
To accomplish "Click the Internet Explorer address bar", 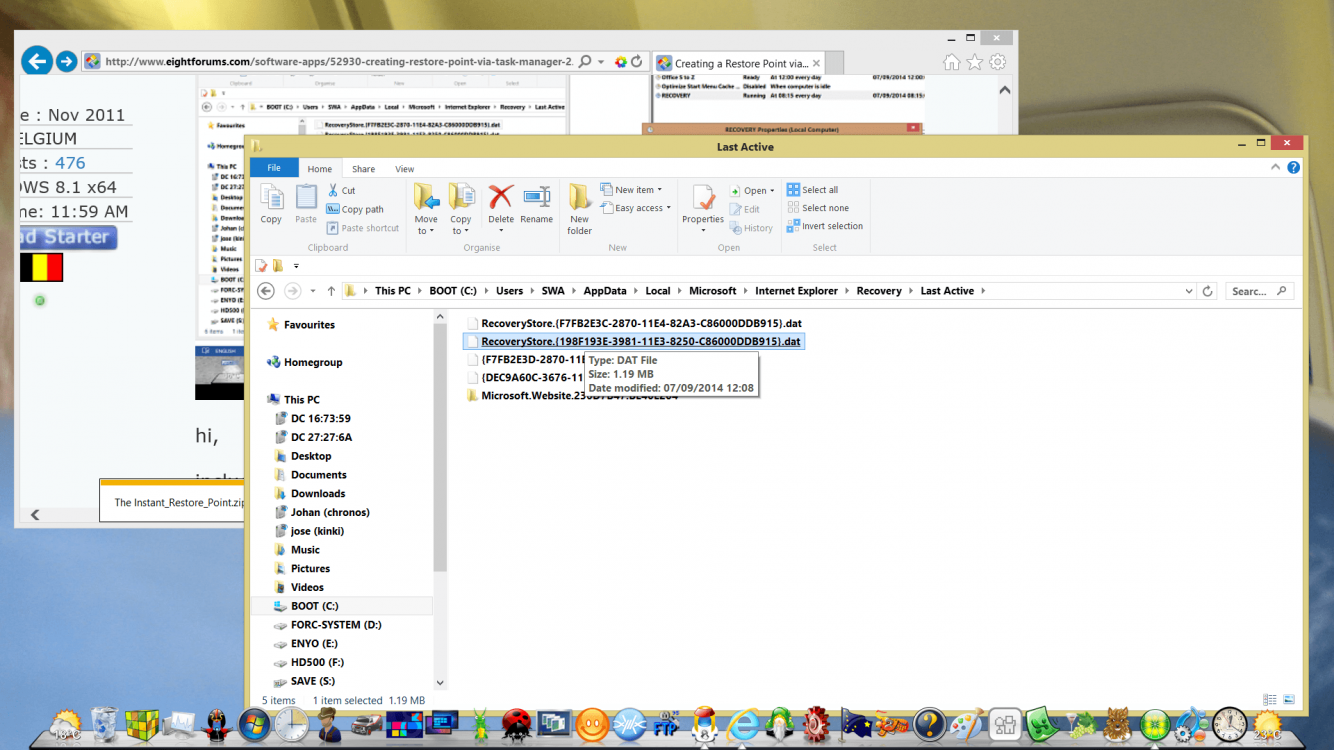I will pyautogui.click(x=339, y=61).
